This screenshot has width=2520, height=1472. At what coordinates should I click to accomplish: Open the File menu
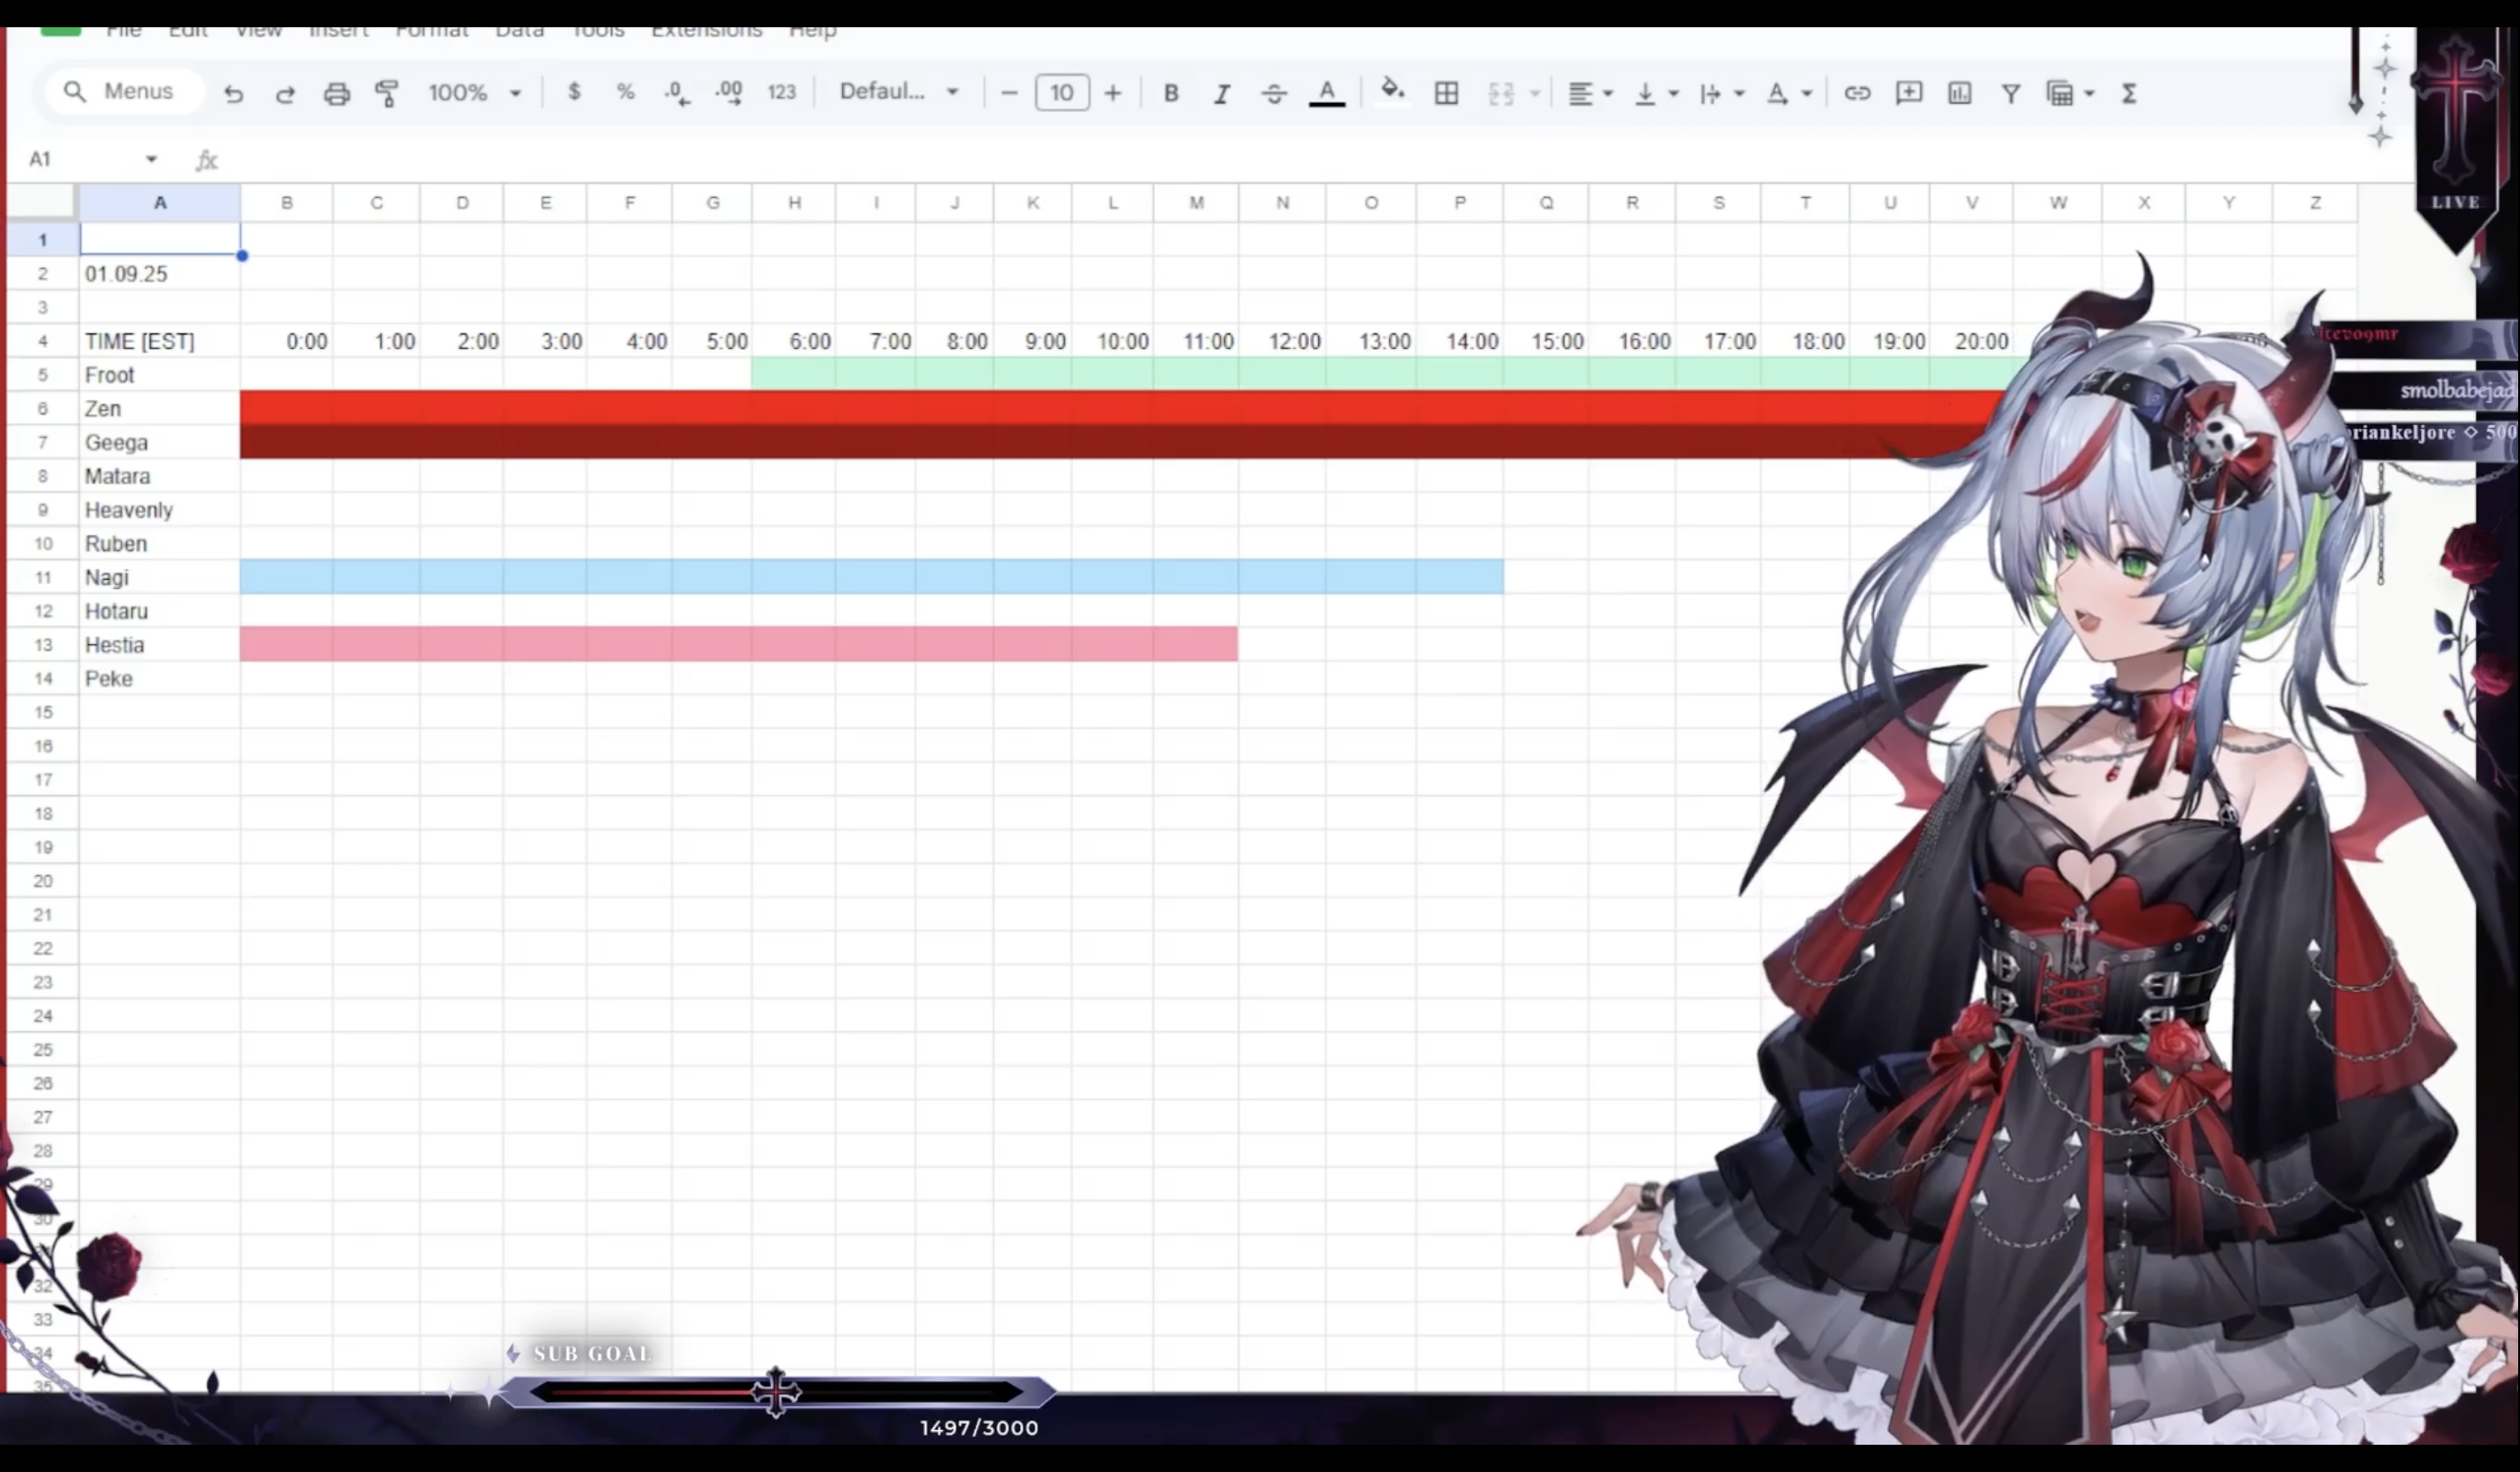tap(123, 31)
